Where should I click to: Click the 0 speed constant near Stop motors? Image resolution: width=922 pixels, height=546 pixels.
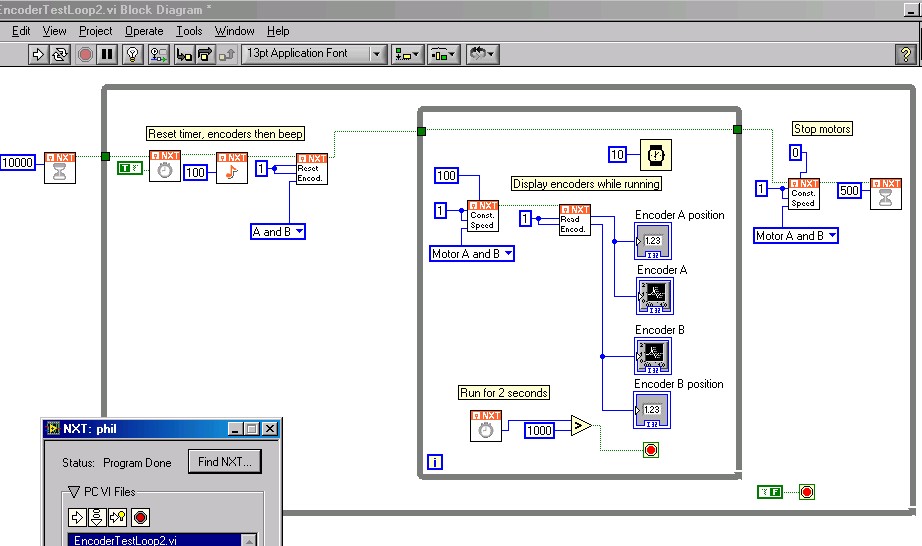pos(795,153)
